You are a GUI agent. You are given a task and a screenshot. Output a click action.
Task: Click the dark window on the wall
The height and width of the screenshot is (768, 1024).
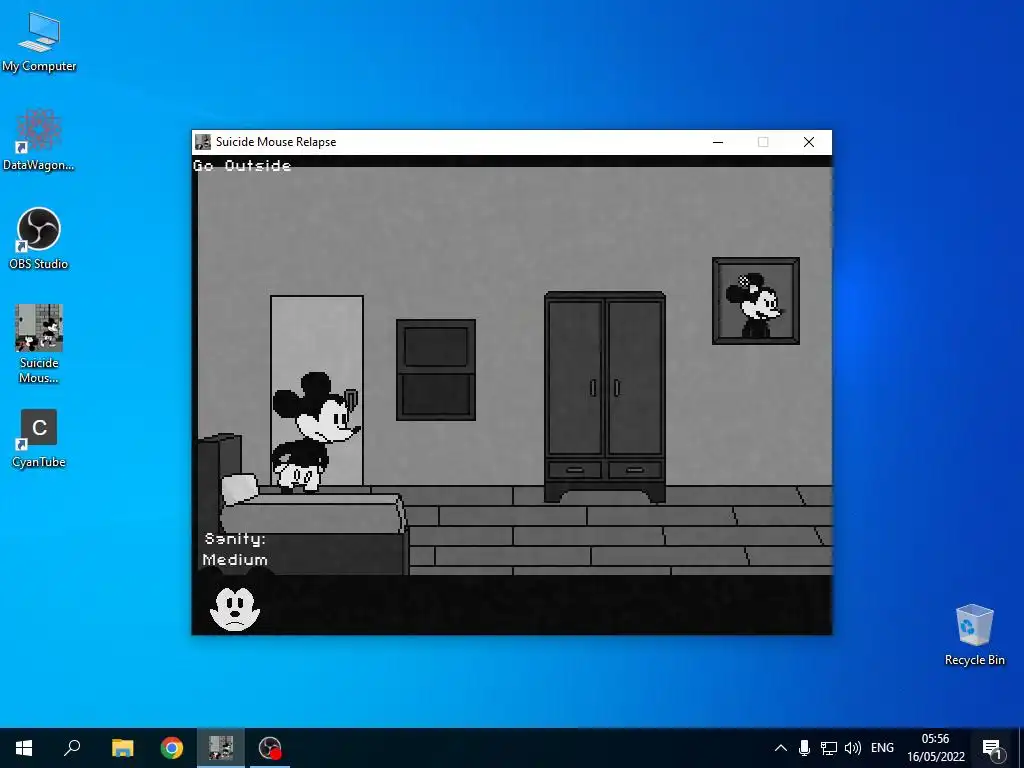(x=436, y=370)
